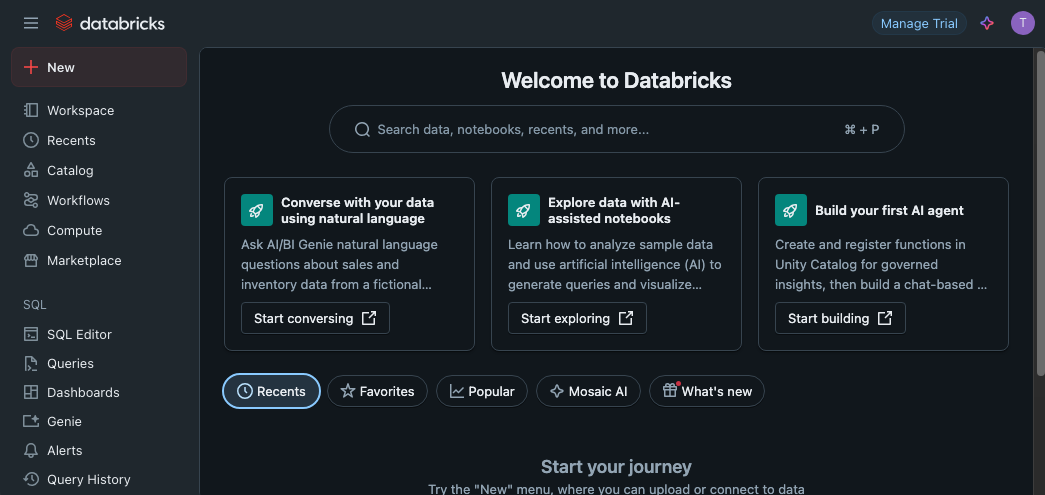The image size is (1045, 495).
Task: Click the Compute cloud icon
Action: [x=31, y=231]
